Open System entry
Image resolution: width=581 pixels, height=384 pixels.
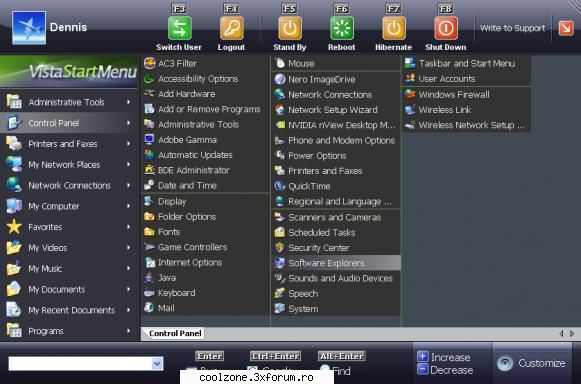tap(336, 308)
